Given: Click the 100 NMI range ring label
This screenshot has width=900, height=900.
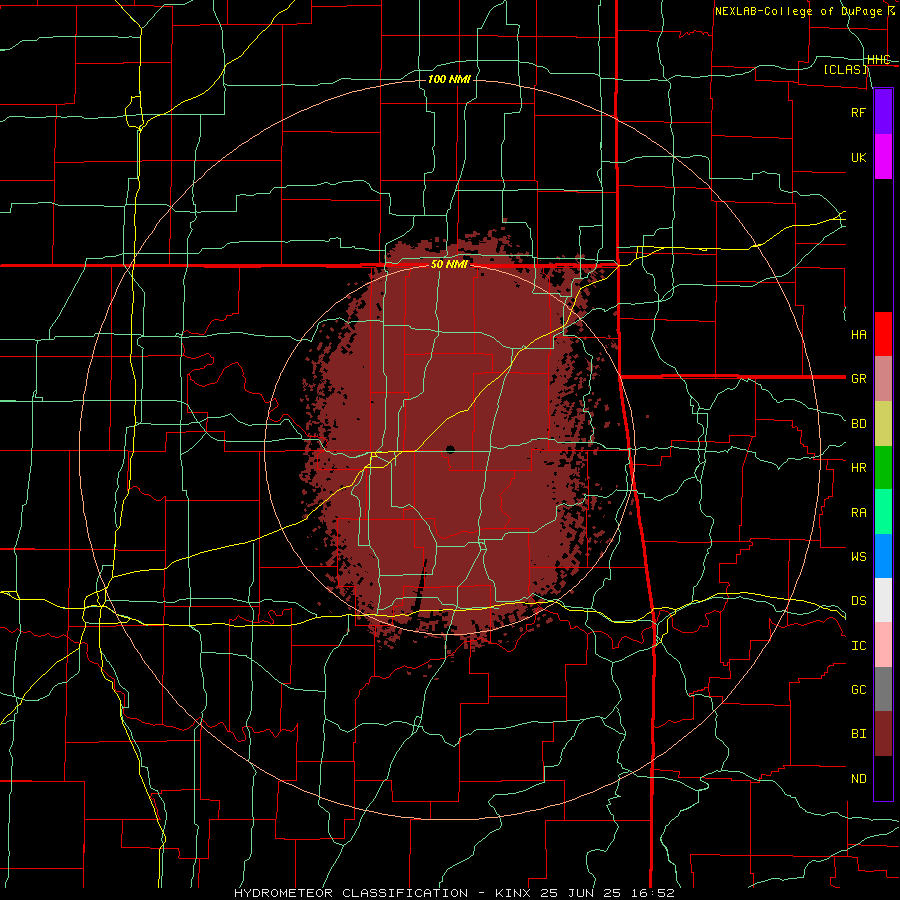Looking at the screenshot, I should 449,79.
